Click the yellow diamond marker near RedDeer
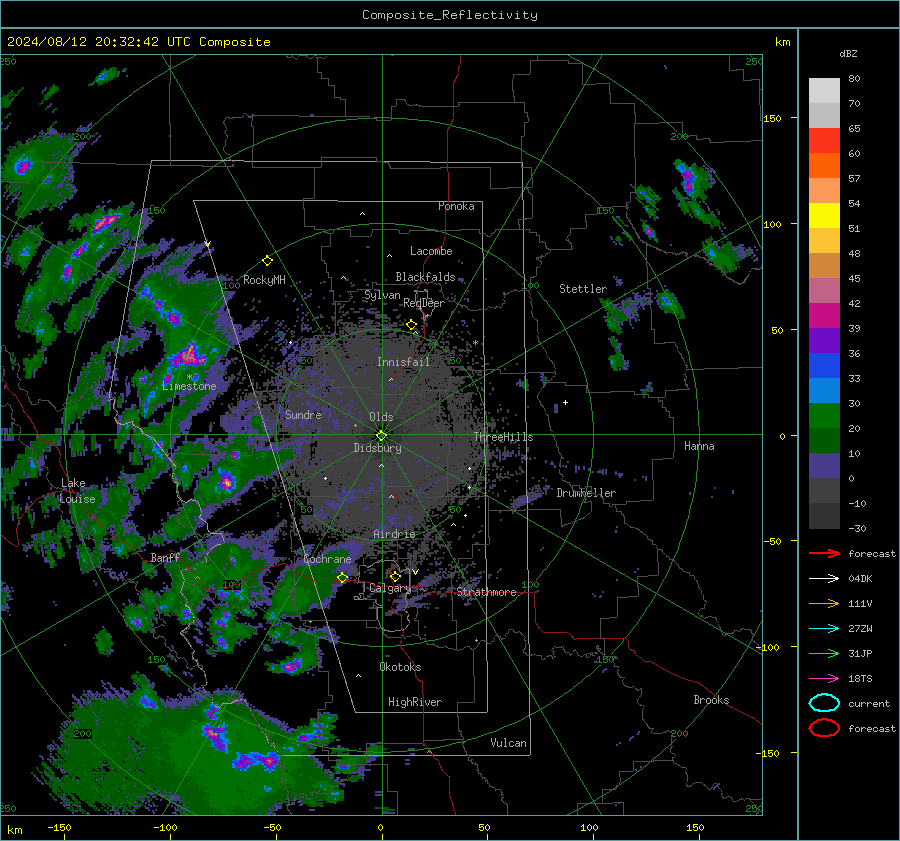This screenshot has width=900, height=841. 411,325
